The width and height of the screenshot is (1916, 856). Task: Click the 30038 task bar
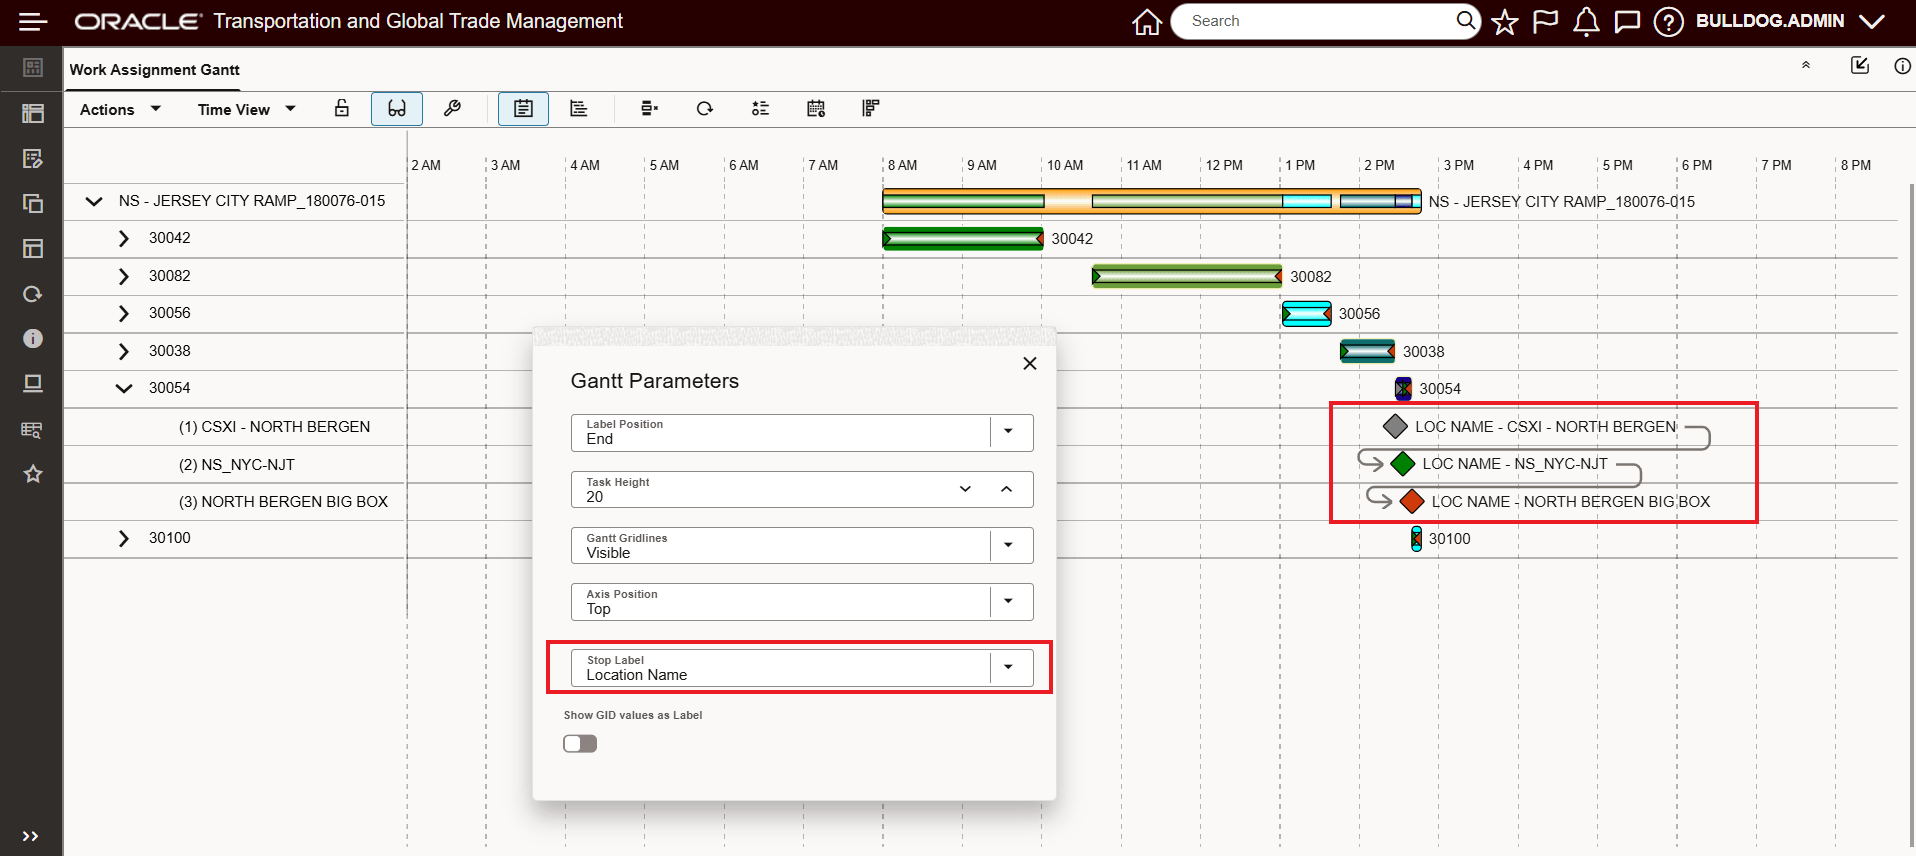point(1368,351)
